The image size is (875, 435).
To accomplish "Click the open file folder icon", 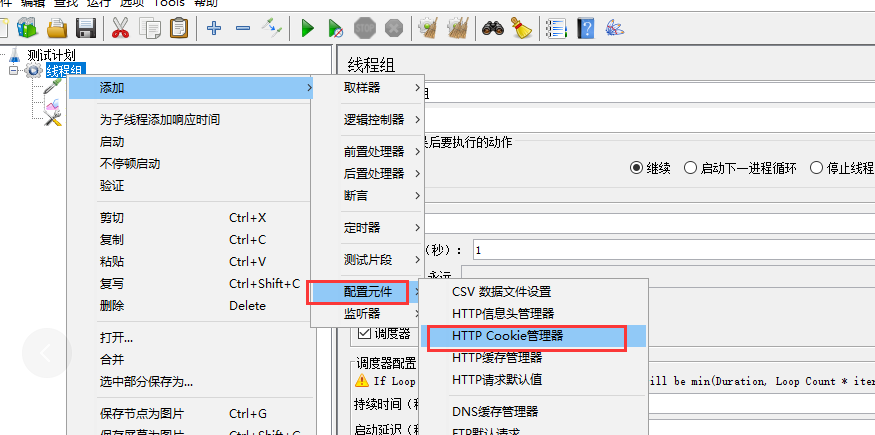I will [57, 27].
